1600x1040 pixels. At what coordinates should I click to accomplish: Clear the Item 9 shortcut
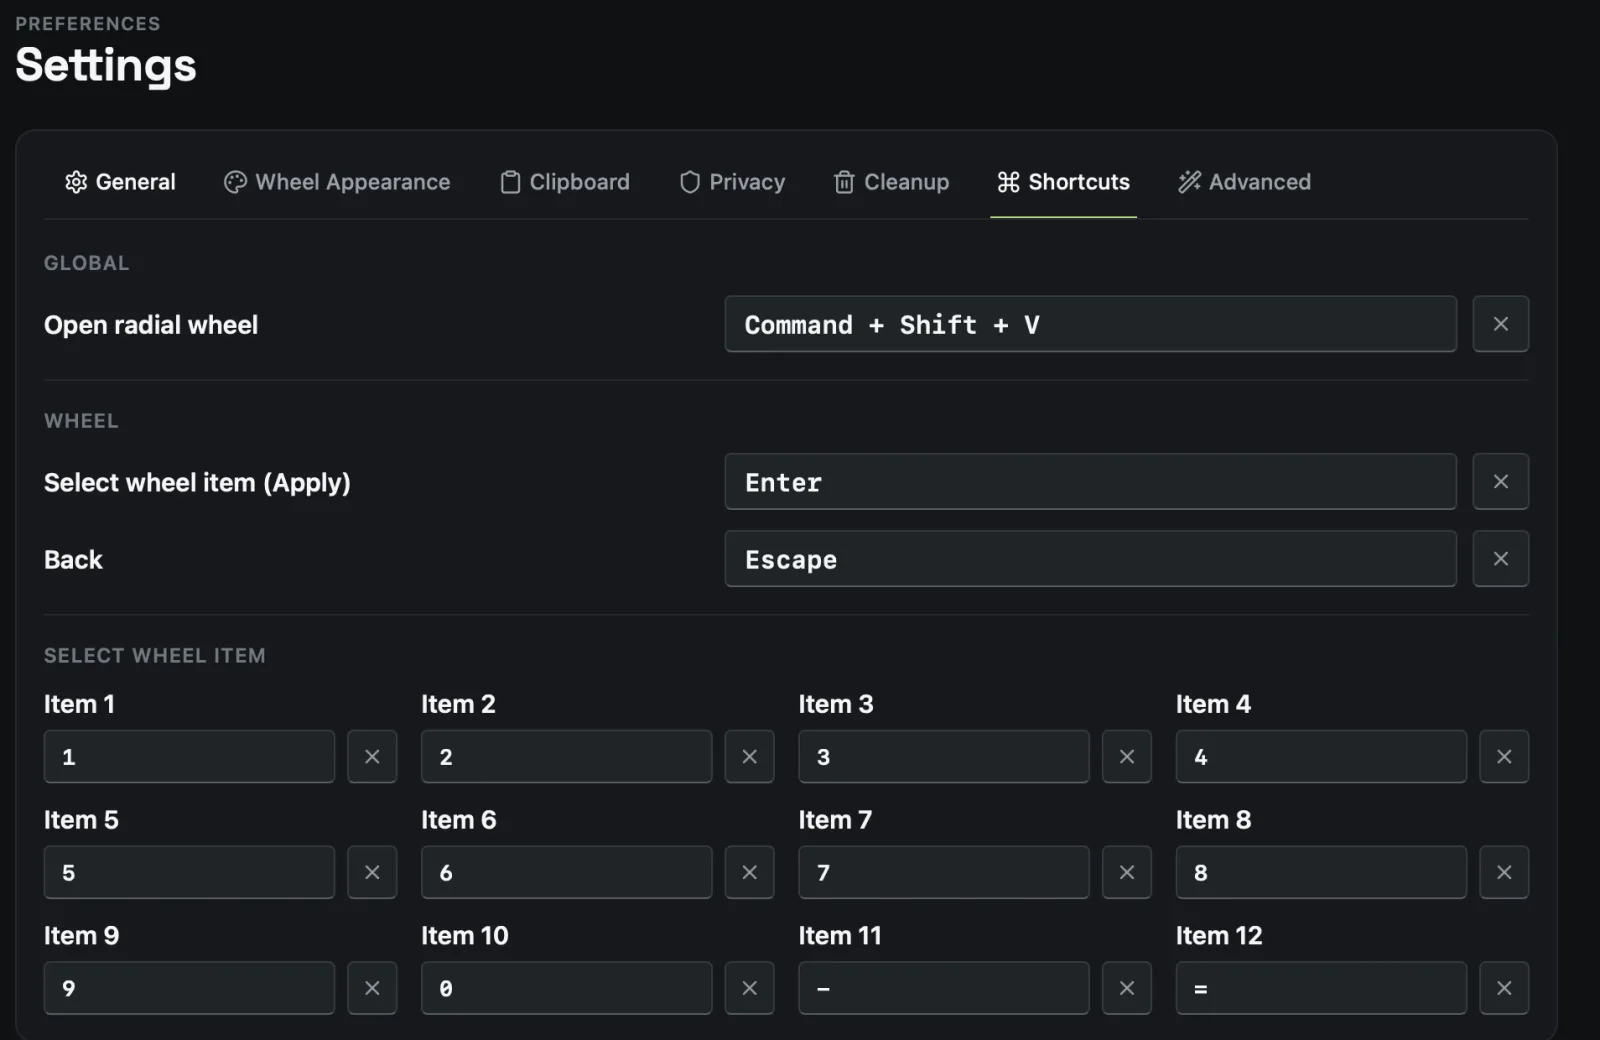pos(372,988)
